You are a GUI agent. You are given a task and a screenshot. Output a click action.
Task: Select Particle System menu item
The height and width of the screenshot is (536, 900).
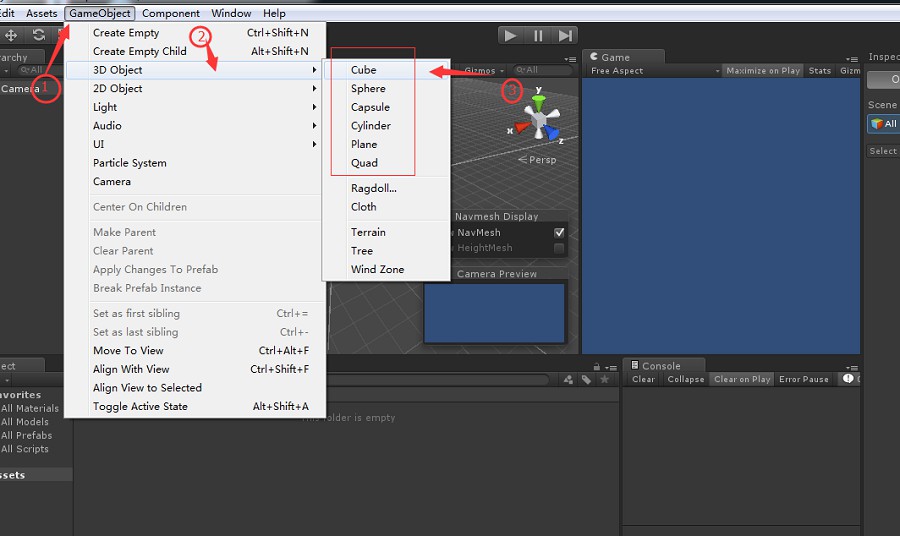[196, 163]
